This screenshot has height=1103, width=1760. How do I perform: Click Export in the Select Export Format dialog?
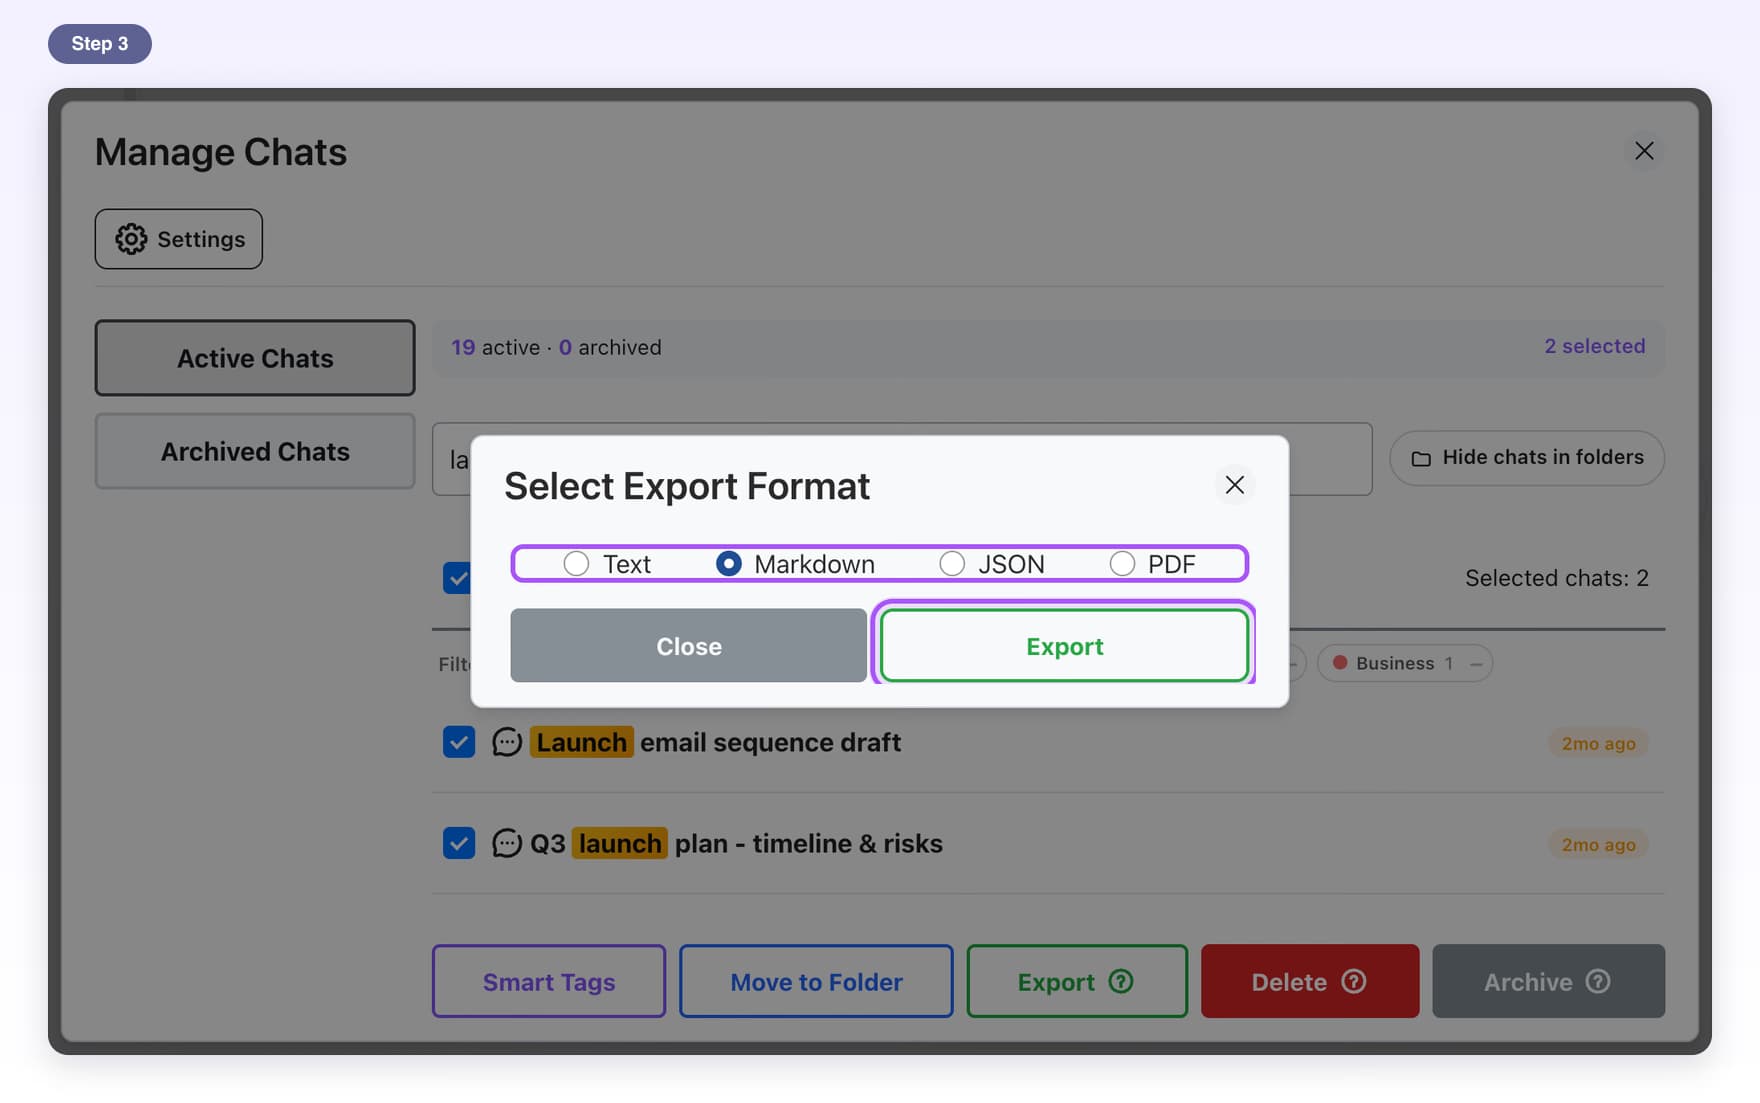(x=1064, y=646)
